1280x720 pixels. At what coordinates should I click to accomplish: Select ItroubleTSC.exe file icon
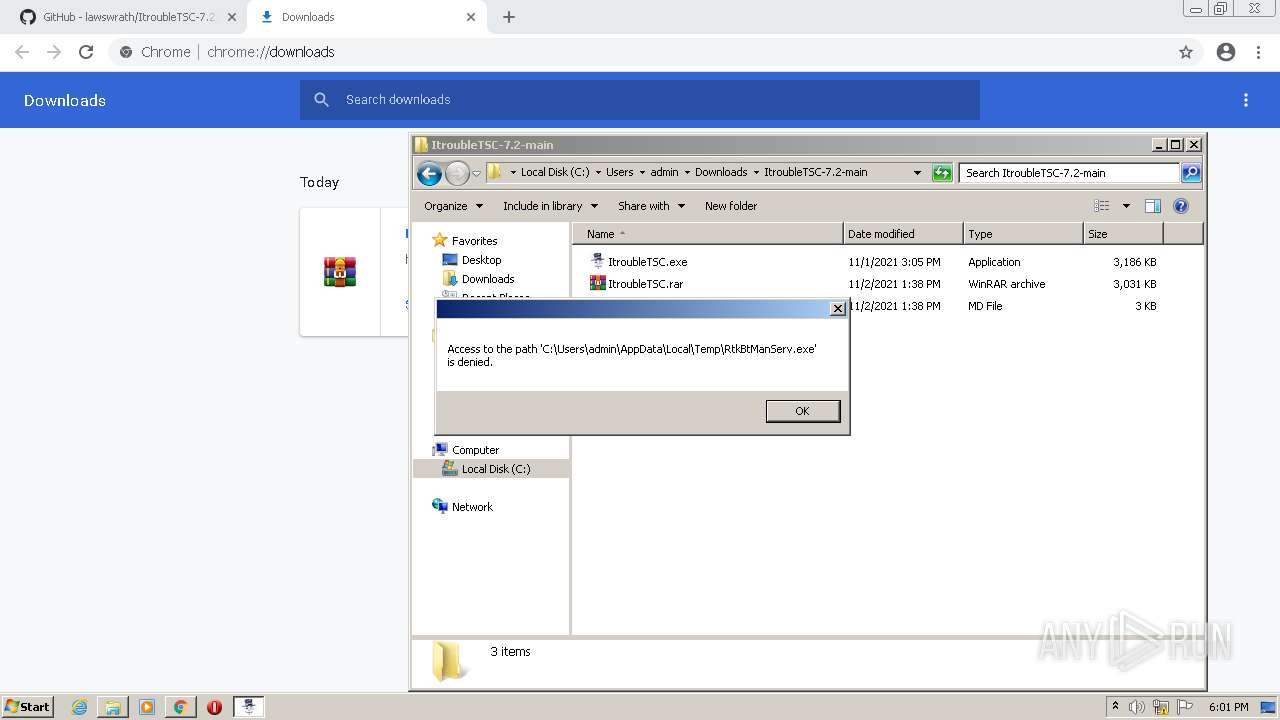(x=597, y=262)
